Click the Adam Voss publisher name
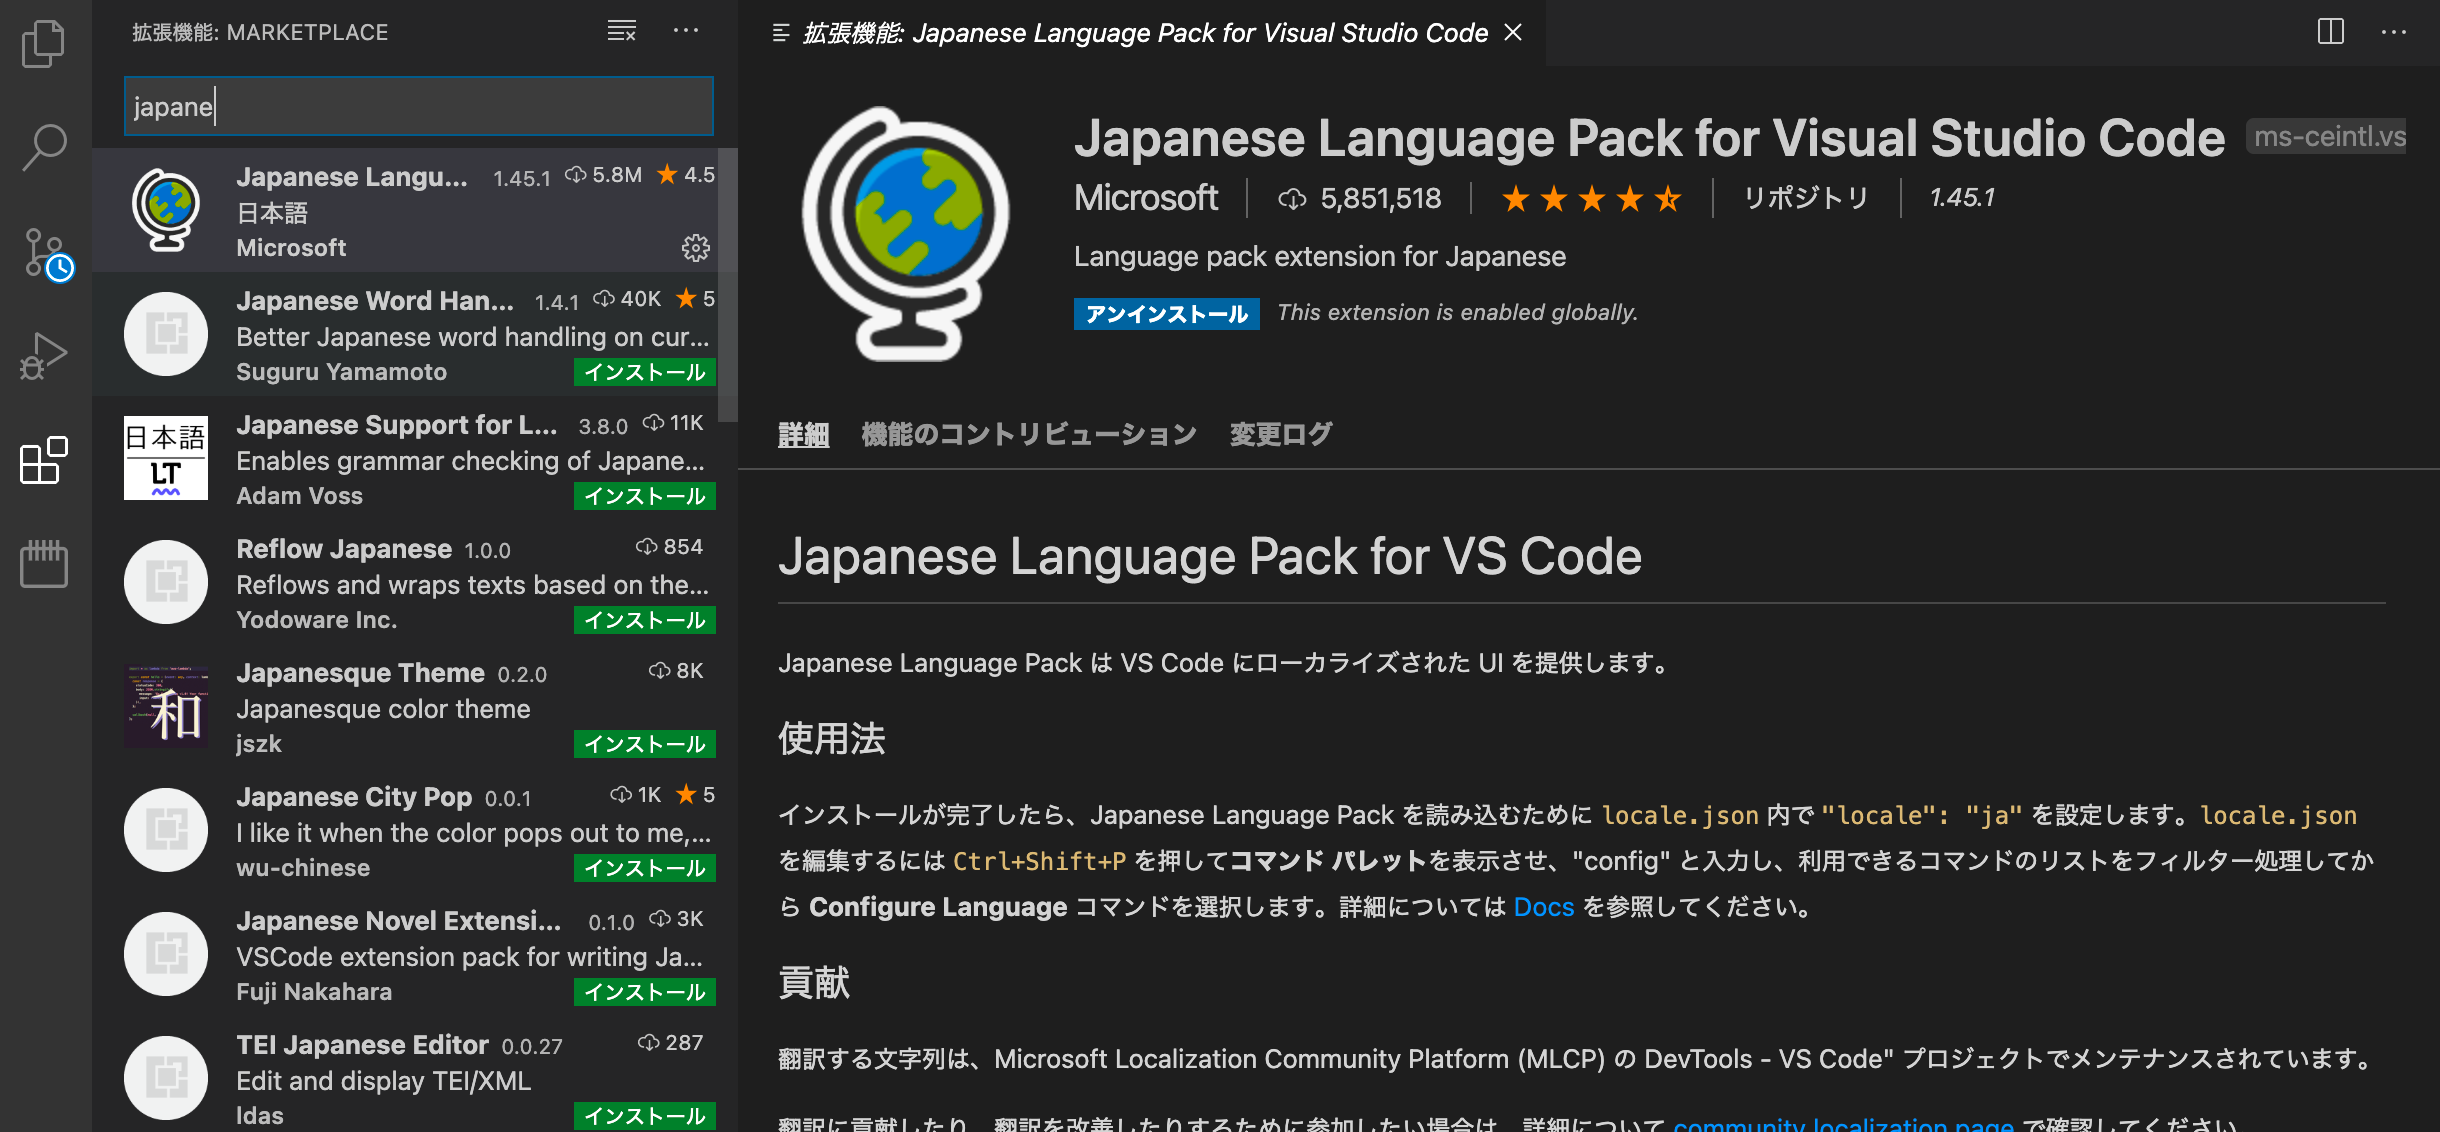Viewport: 2440px width, 1132px height. (x=300, y=496)
